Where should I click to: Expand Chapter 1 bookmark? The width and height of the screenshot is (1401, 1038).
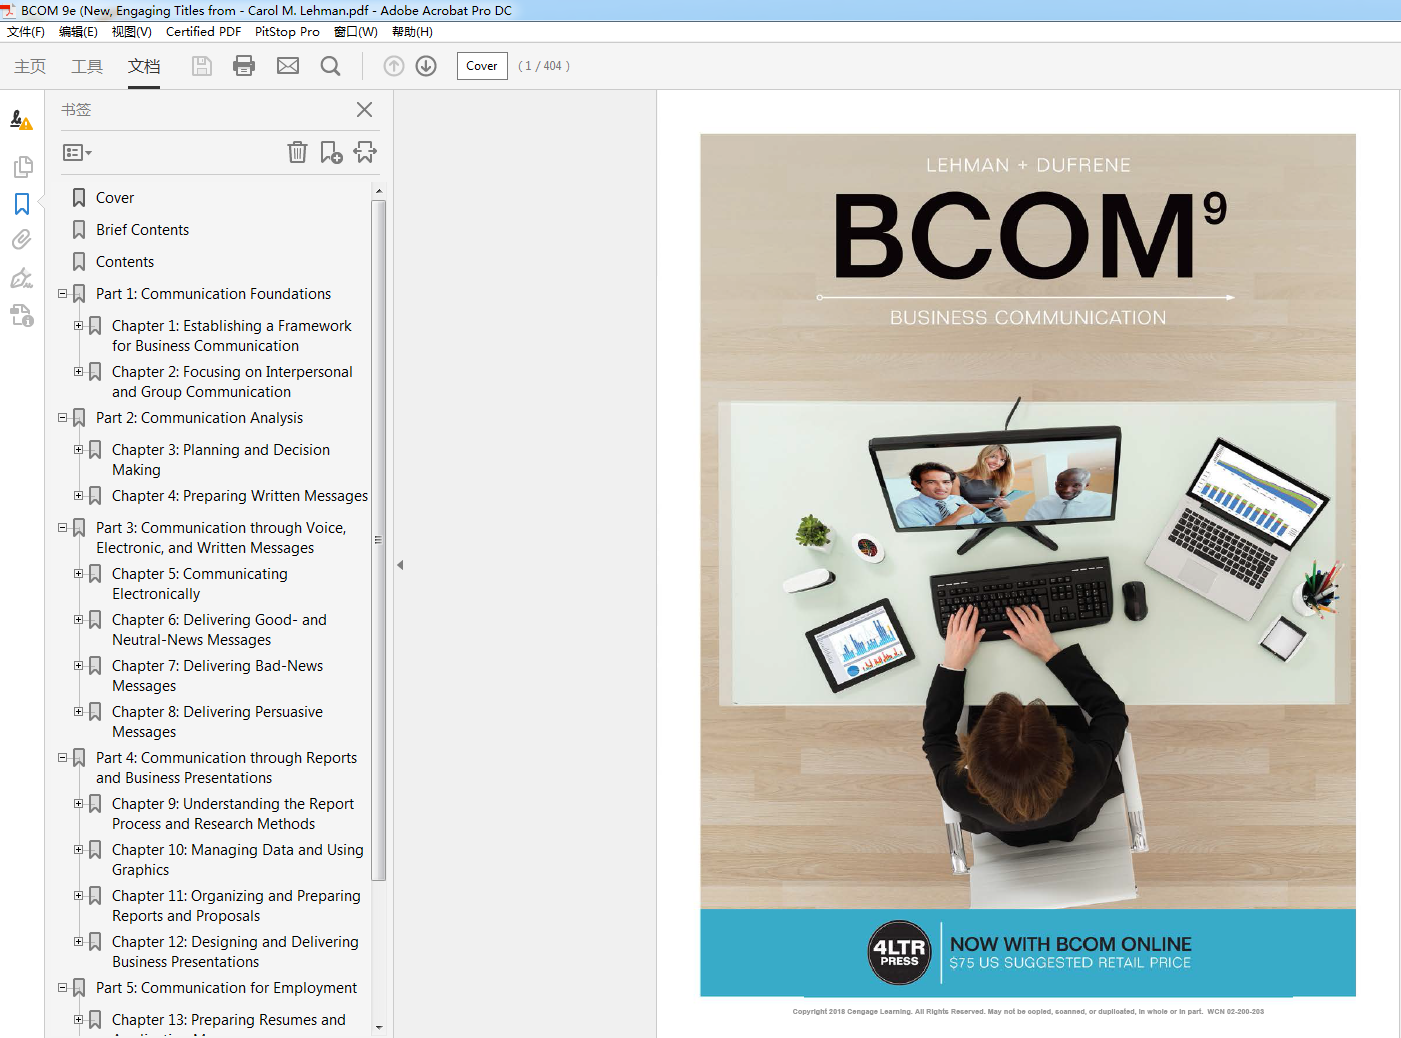(79, 326)
